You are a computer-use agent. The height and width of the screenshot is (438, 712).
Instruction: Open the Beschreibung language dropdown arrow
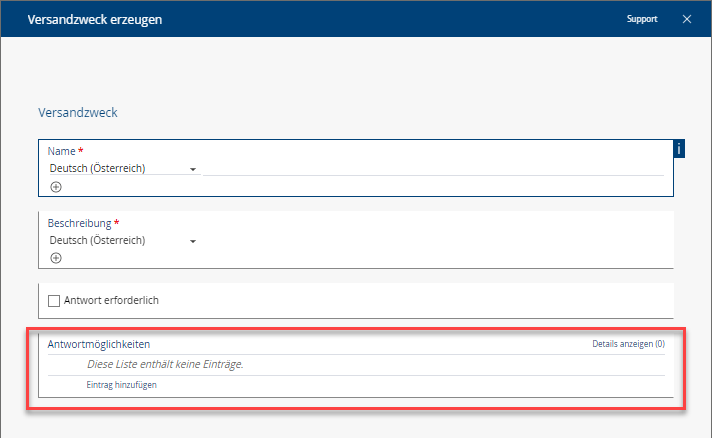pos(192,241)
